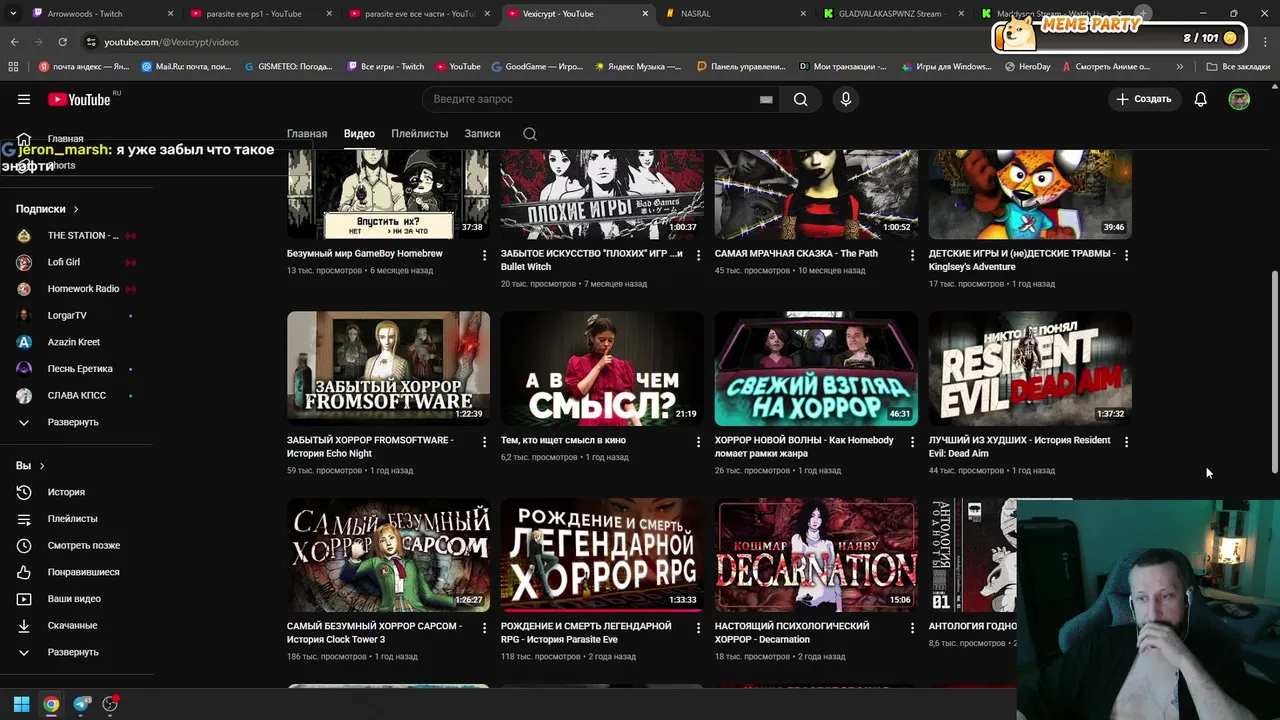
Task: Open Понравившиеся in sidebar
Action: pyautogui.click(x=83, y=572)
